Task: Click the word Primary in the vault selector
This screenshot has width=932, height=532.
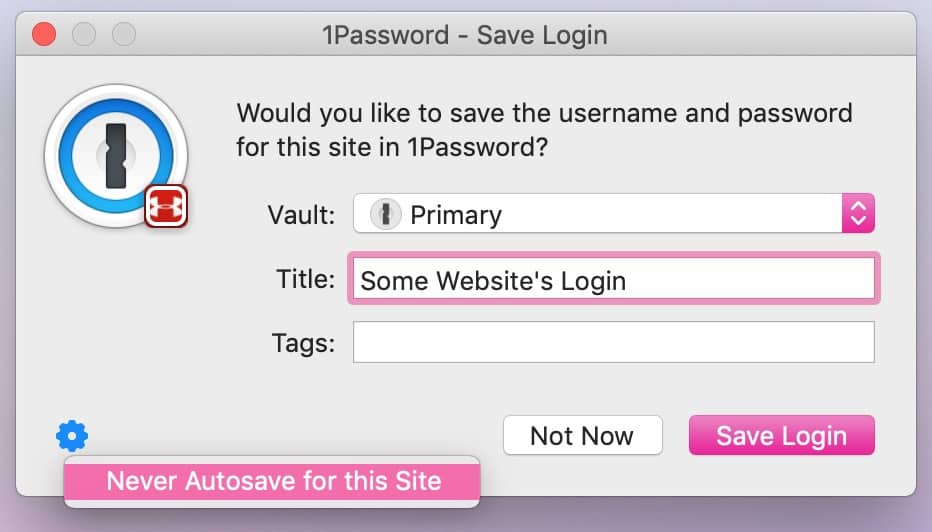Action: coord(456,214)
